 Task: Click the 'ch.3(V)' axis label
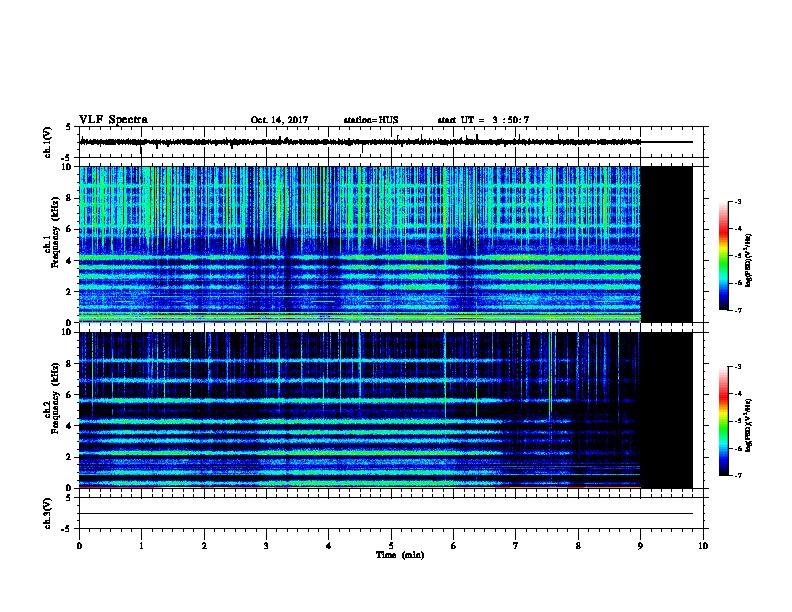47,513
